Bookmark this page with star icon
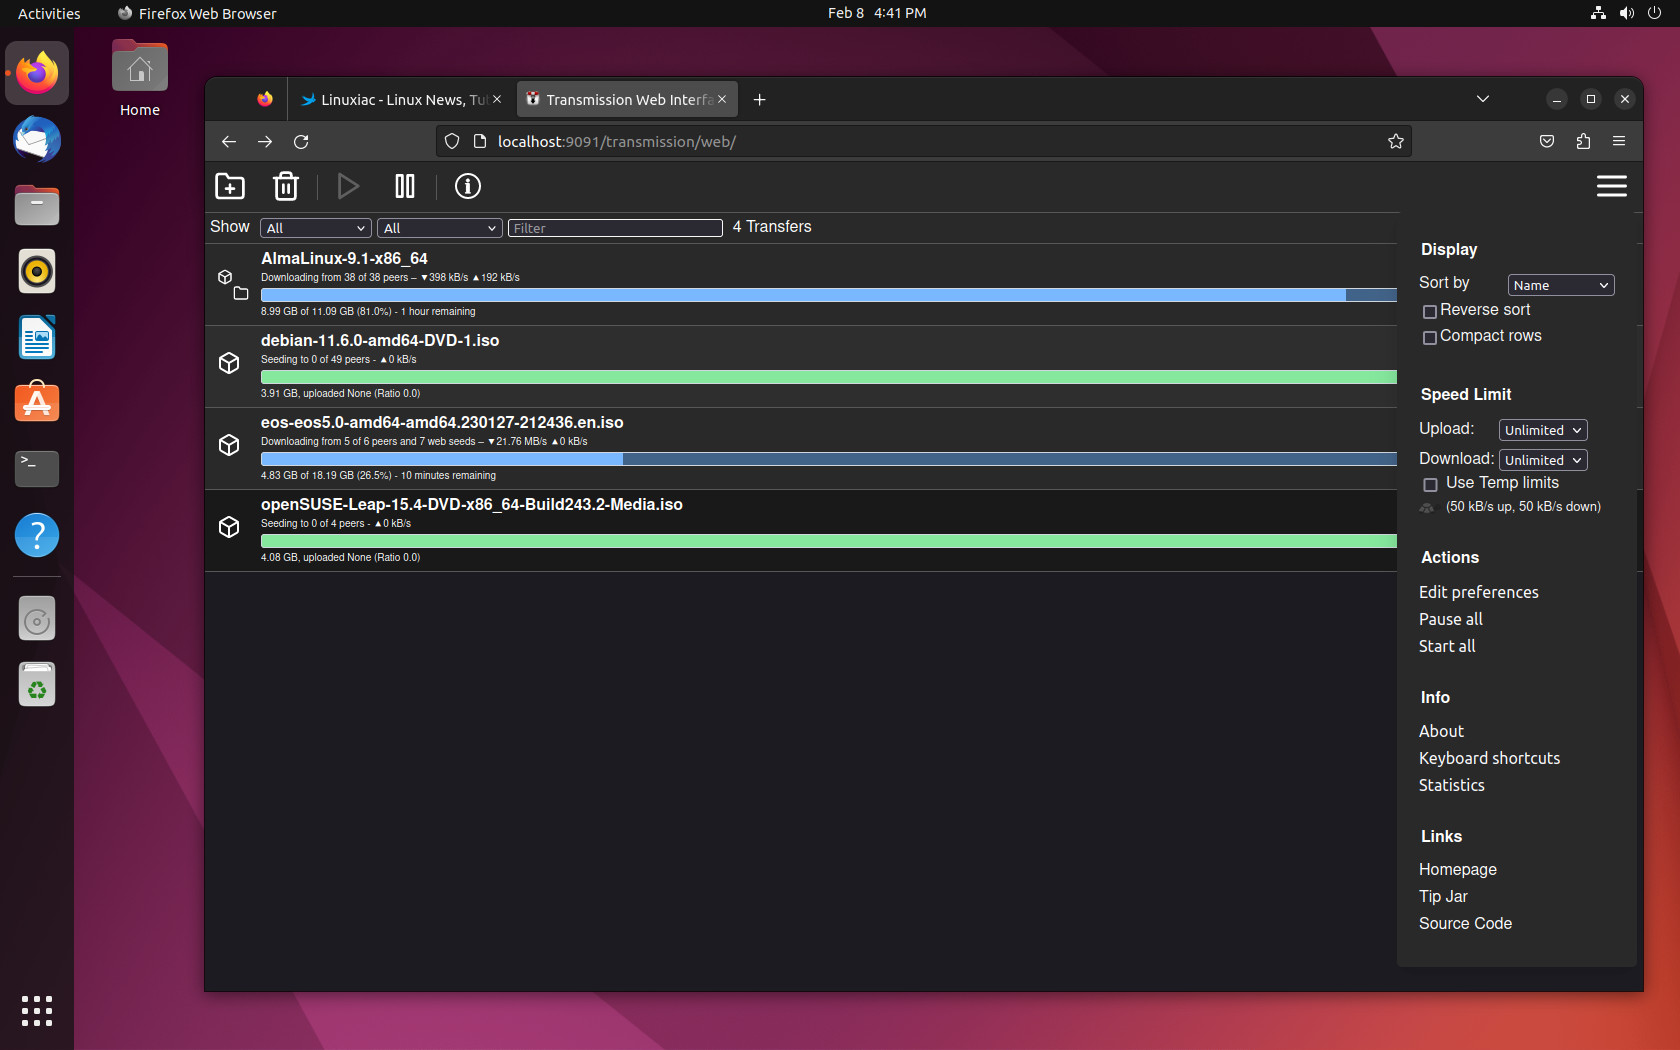 coord(1396,142)
